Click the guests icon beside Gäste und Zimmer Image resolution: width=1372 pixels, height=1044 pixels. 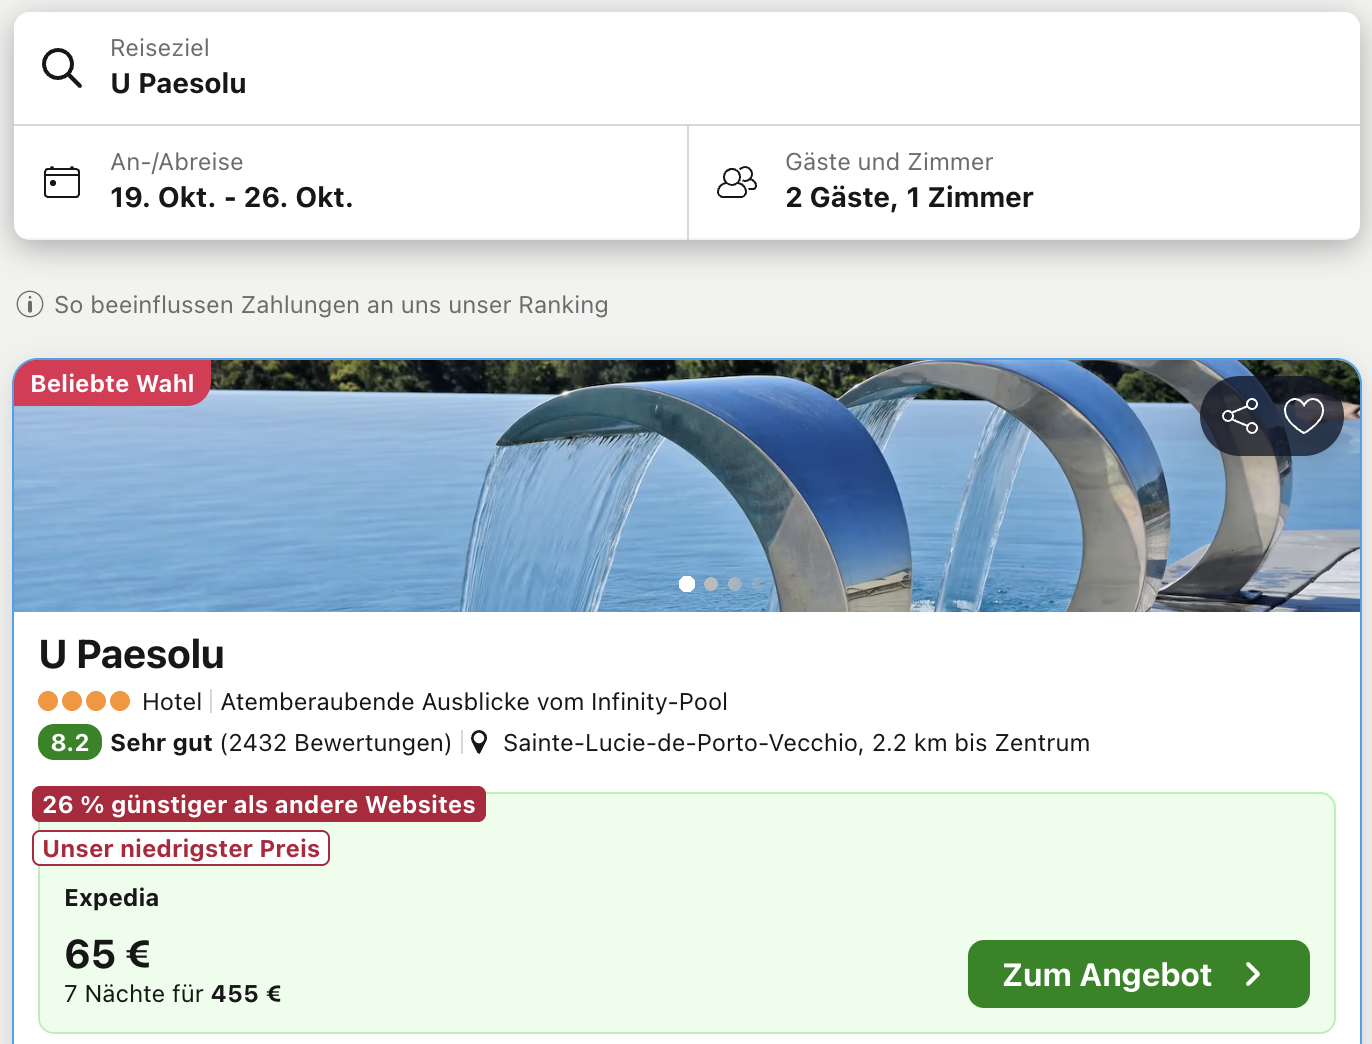click(x=737, y=182)
